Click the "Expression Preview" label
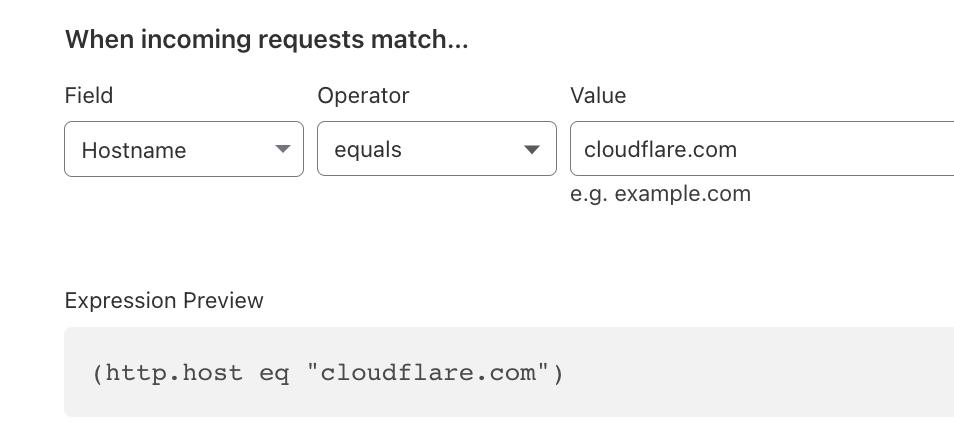The image size is (954, 444). [x=164, y=301]
